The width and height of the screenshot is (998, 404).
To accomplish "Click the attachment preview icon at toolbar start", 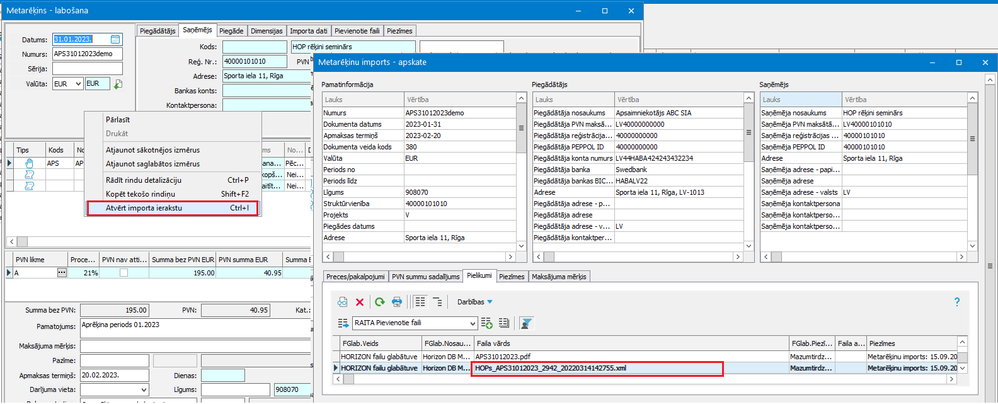I will [x=341, y=301].
